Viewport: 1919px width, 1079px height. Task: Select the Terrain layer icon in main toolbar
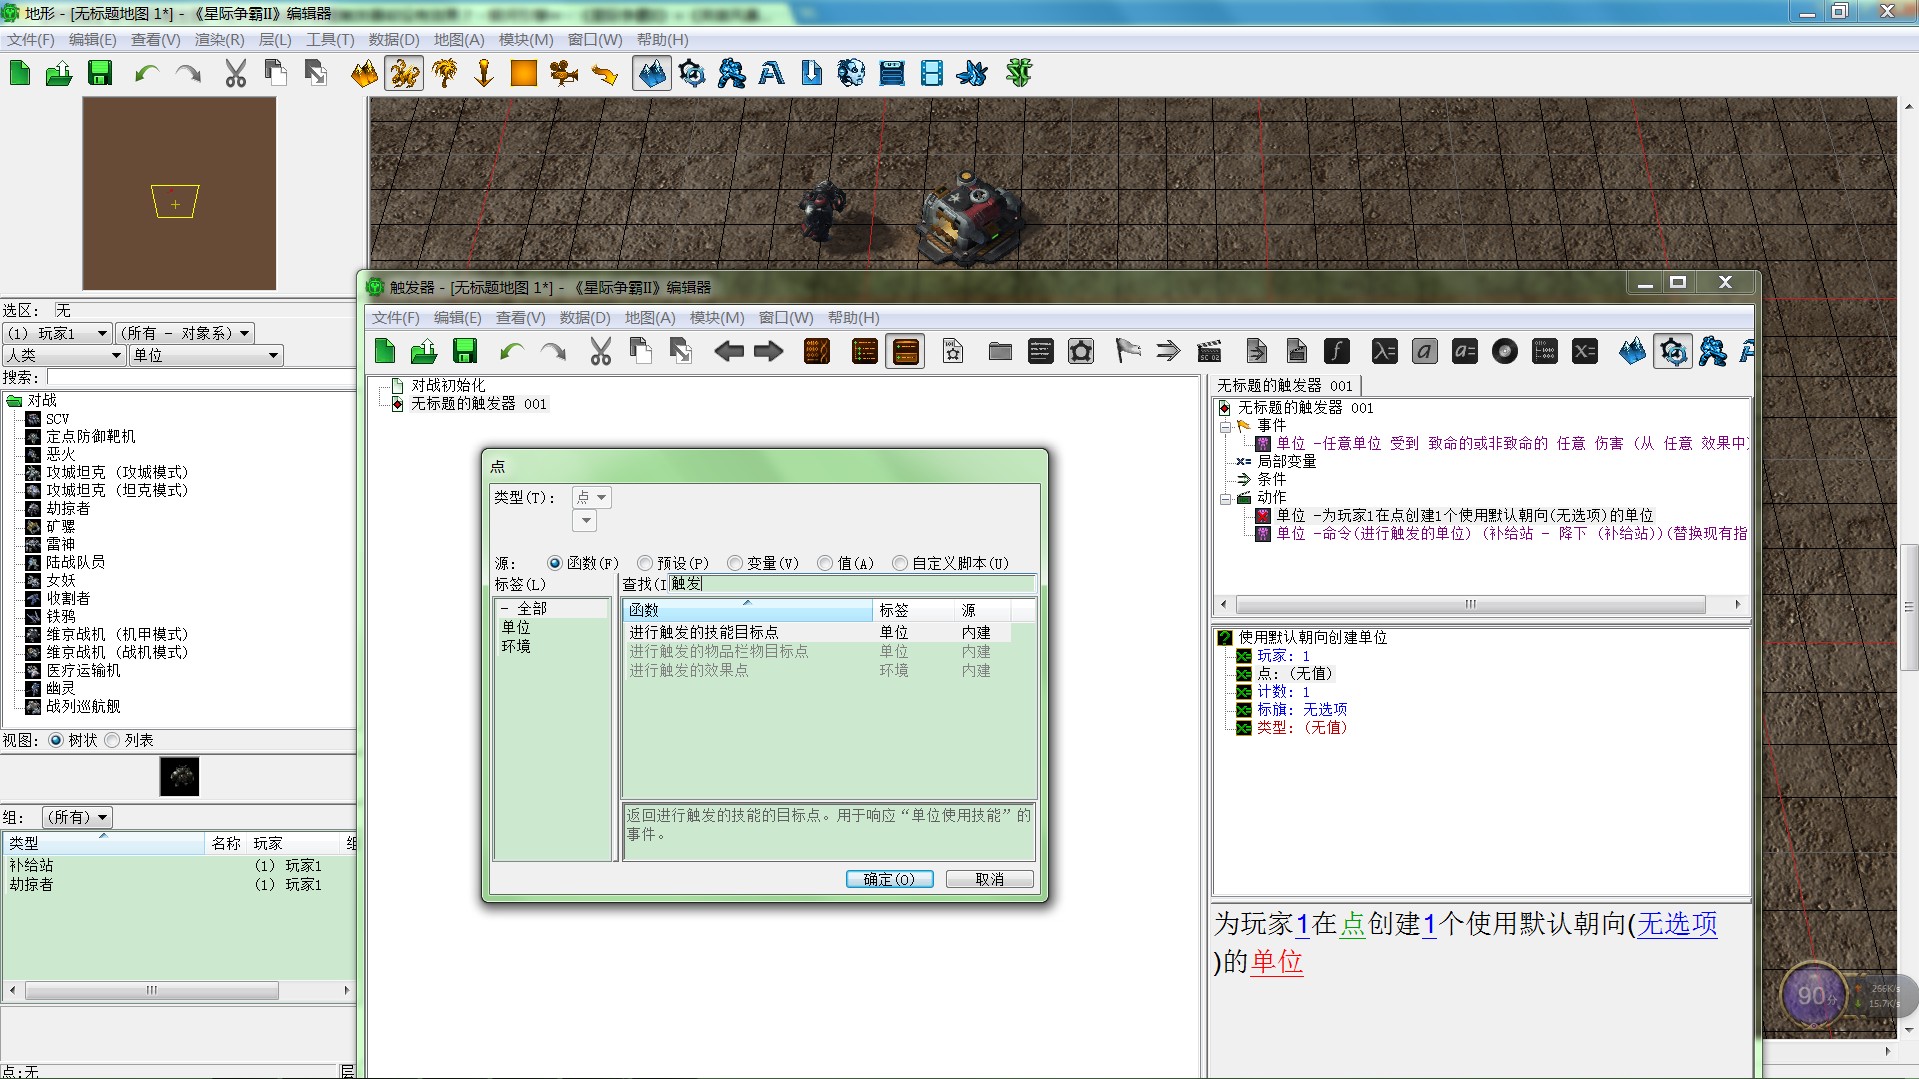364,73
